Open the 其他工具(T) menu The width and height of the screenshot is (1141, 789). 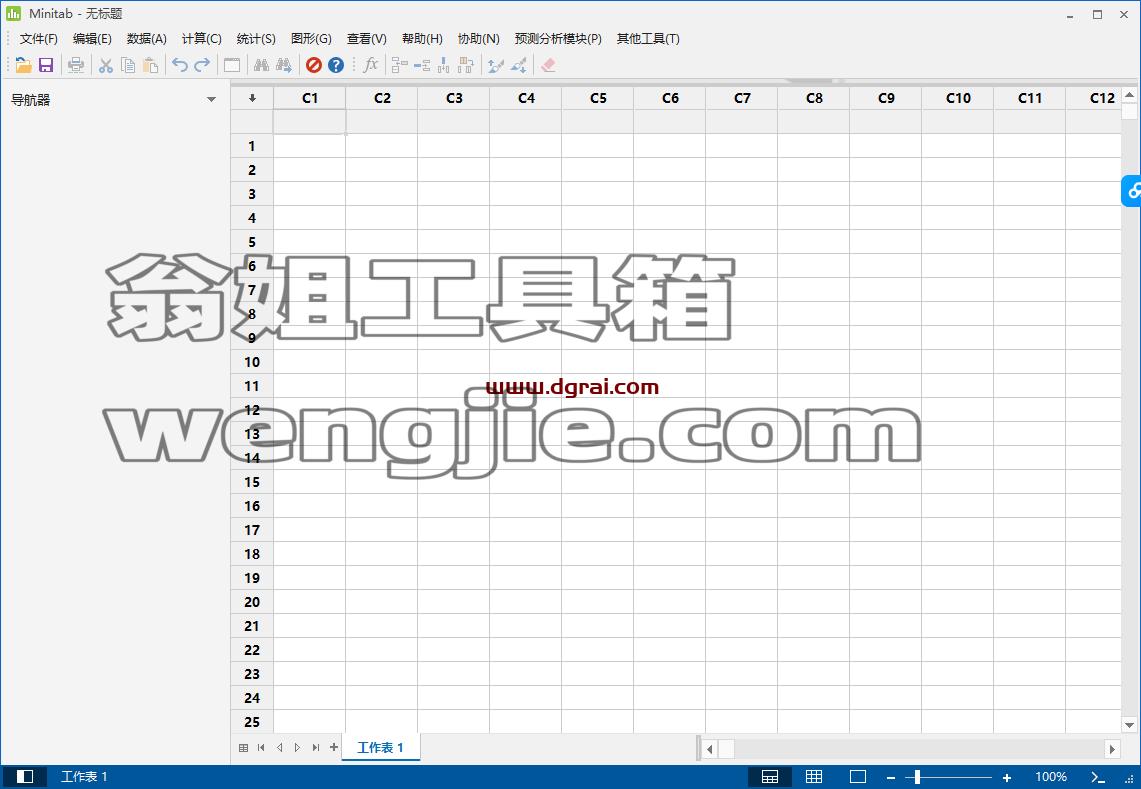[648, 39]
